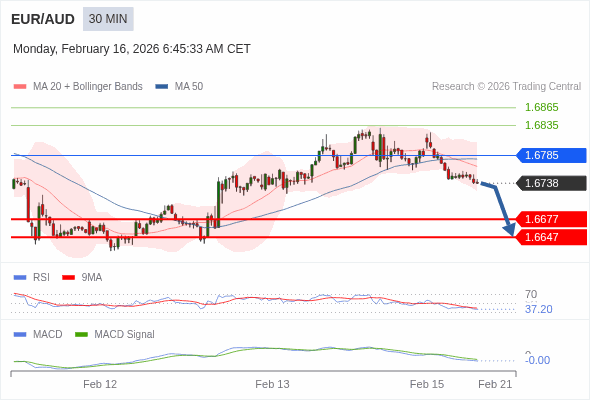Click the timestamp 'Monday, February 16, 2026 6:45:33 AM CET'
Viewport: 590px width, 400px height.
click(132, 49)
